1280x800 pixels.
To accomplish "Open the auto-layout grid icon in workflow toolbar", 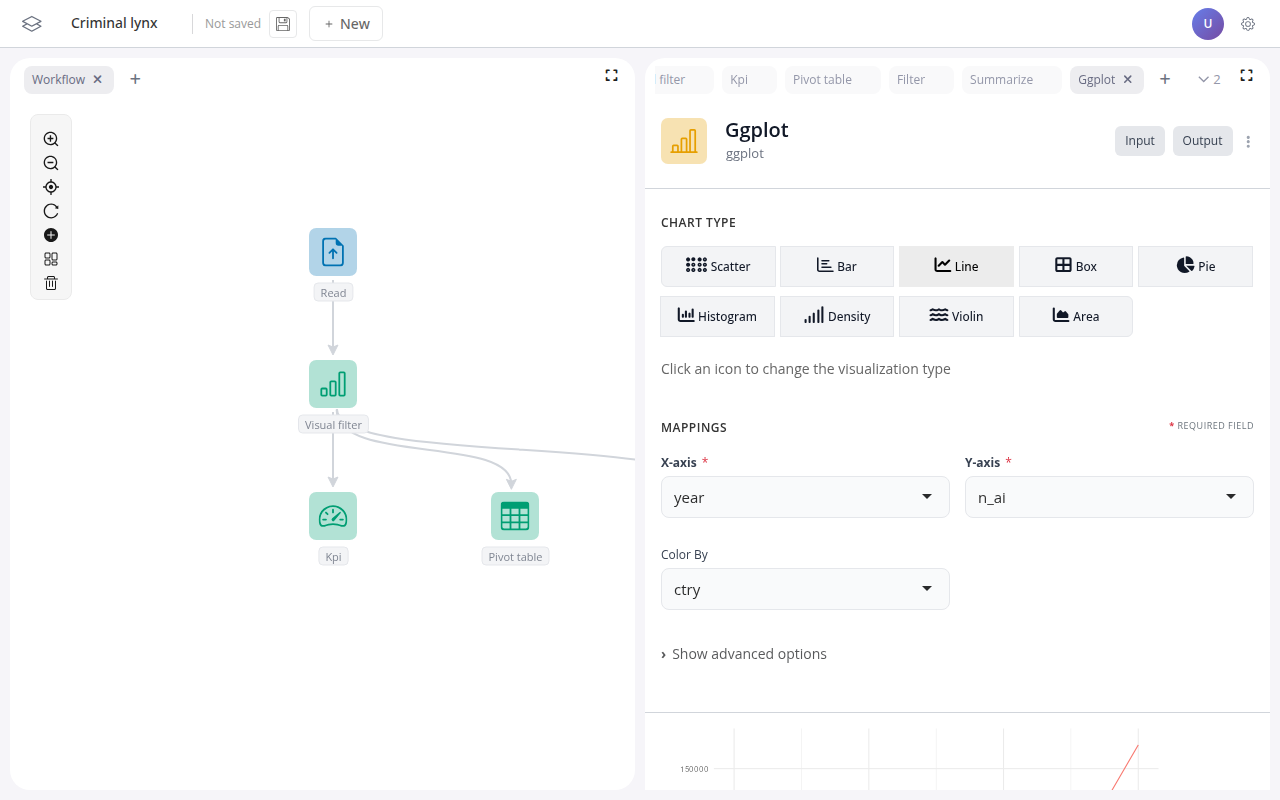I will [50, 259].
